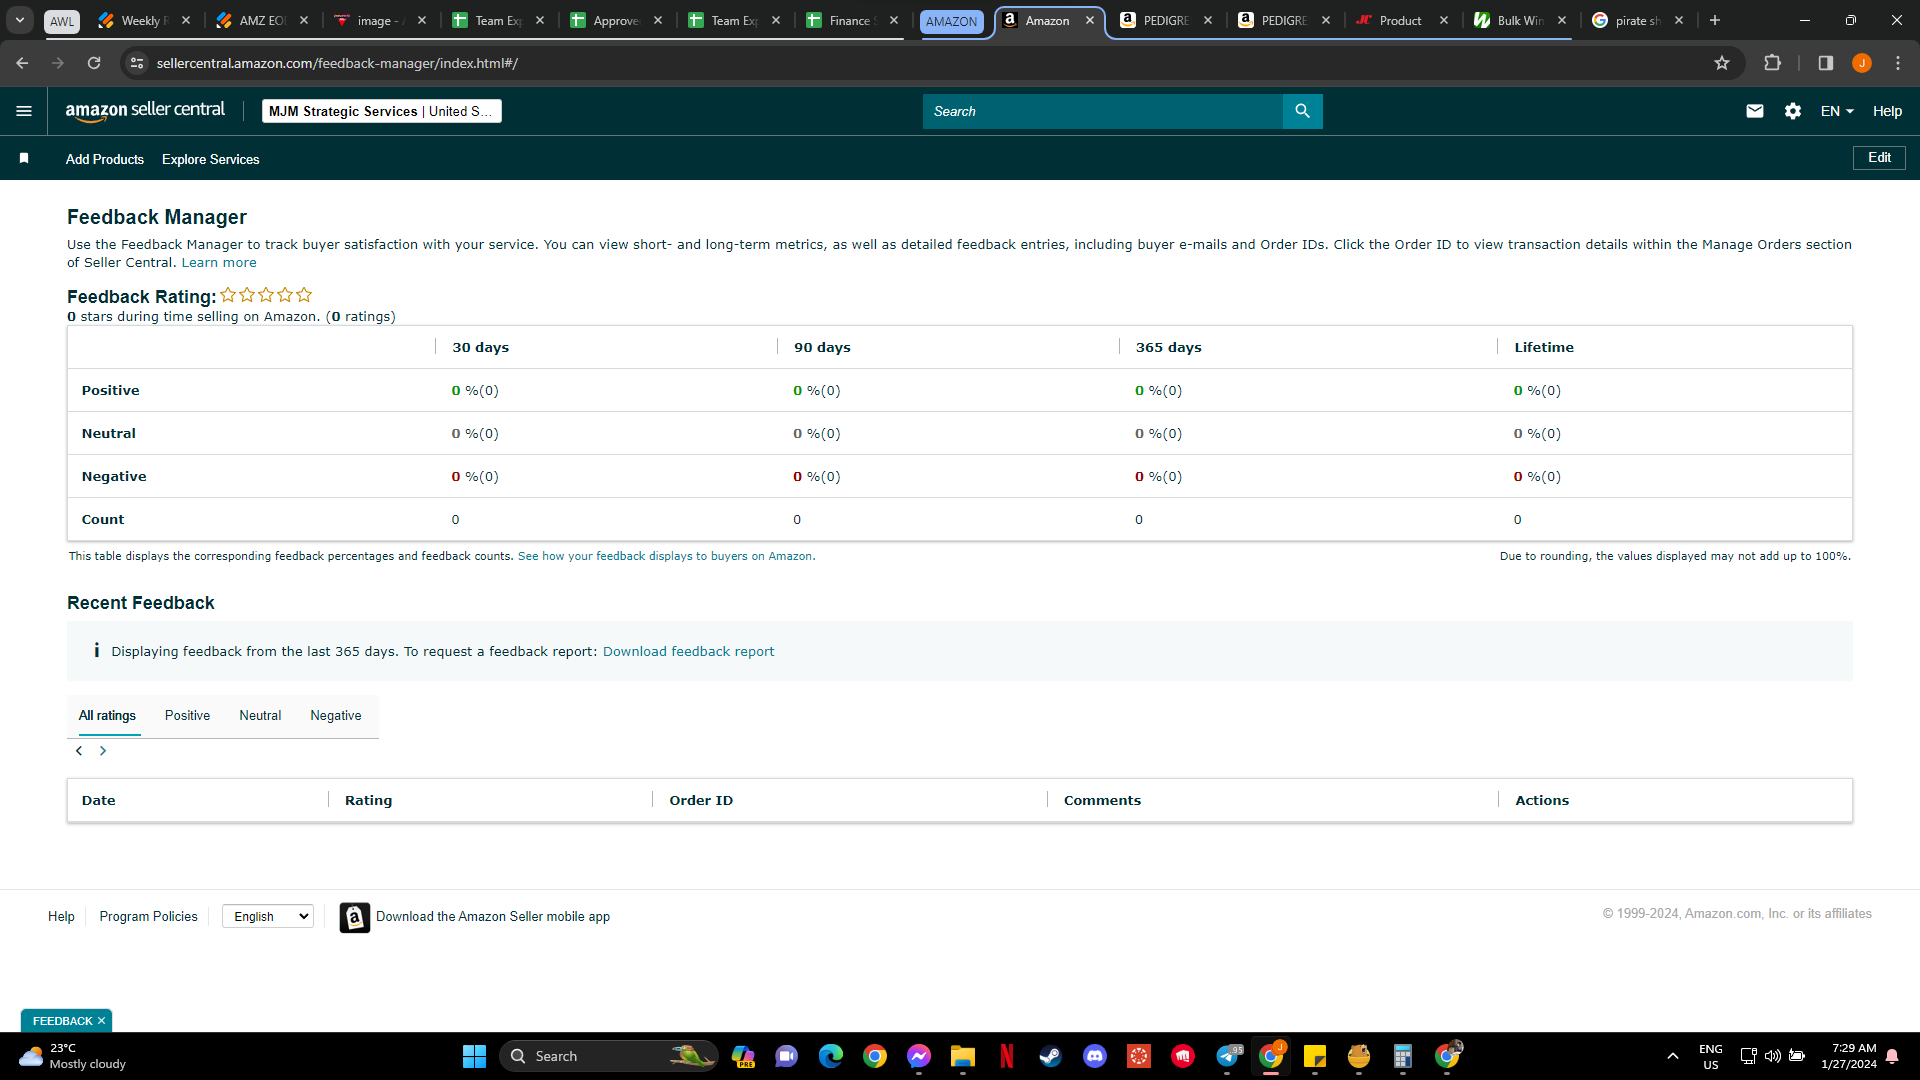Switch to the Negative feedback tab
Viewport: 1920px width, 1080px height.
point(336,716)
